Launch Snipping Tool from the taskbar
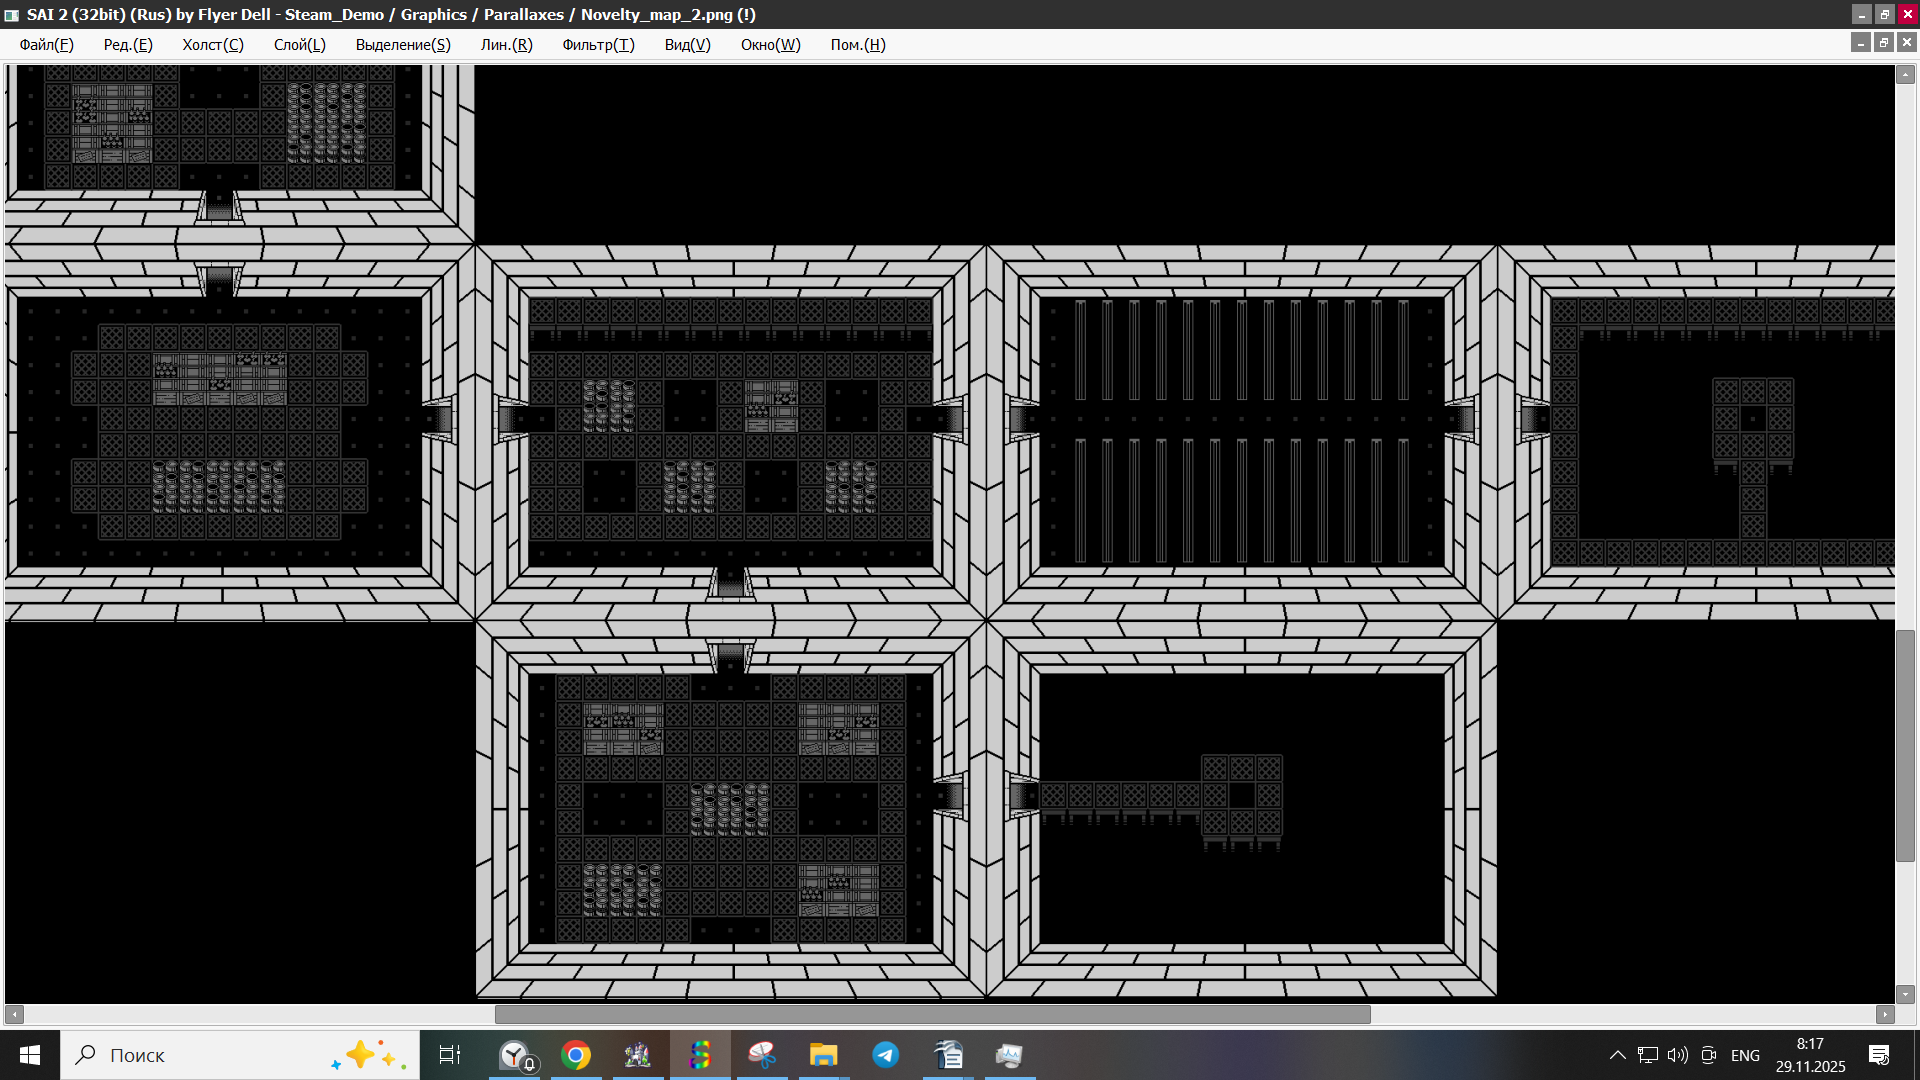1920x1080 pixels. click(762, 1055)
